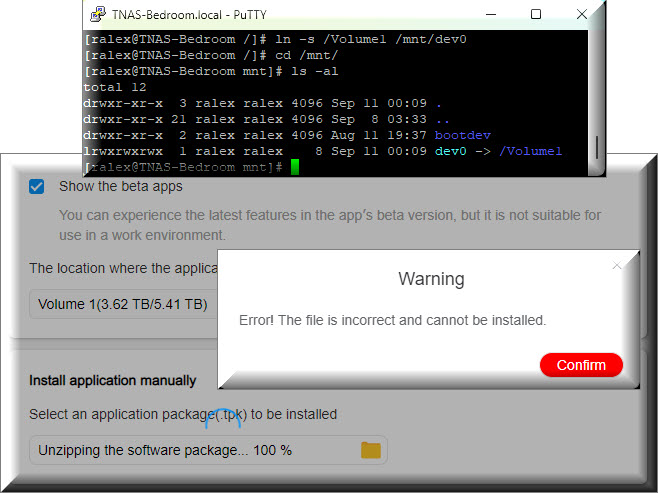Screen dimensions: 658x493
Task: Click the error message text in dialog
Action: click(393, 320)
